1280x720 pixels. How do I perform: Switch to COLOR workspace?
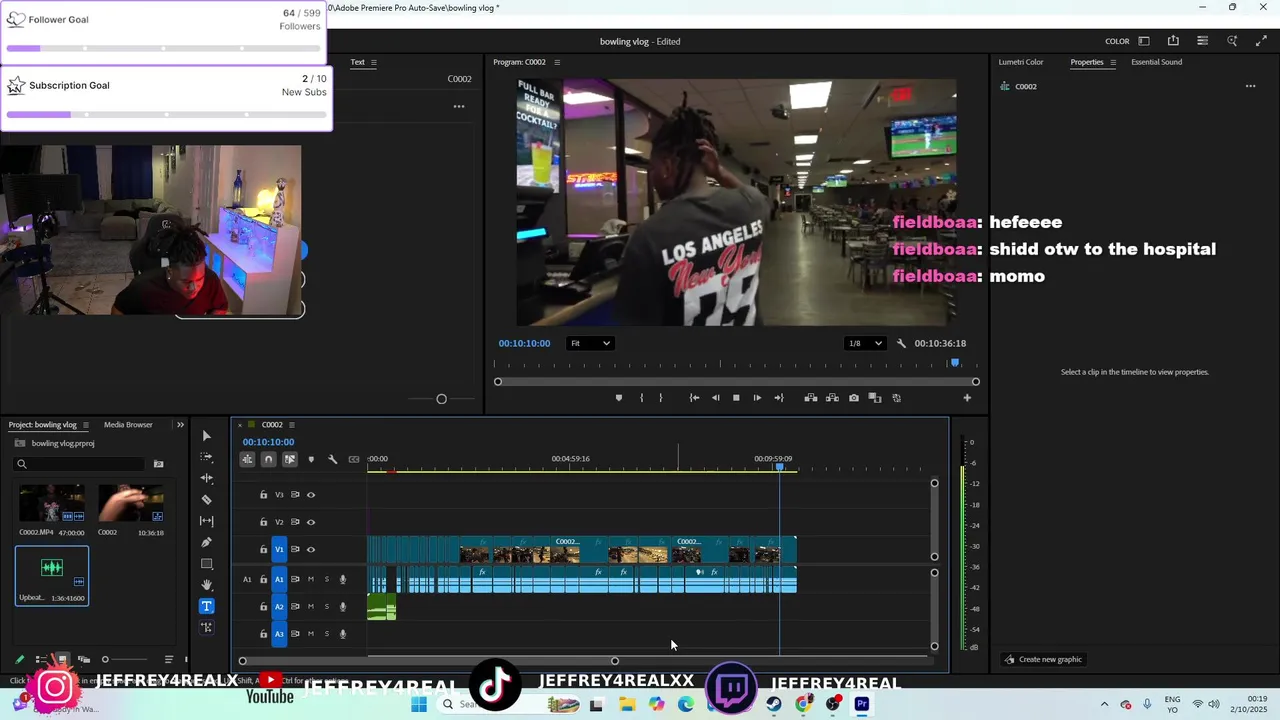coord(1117,41)
